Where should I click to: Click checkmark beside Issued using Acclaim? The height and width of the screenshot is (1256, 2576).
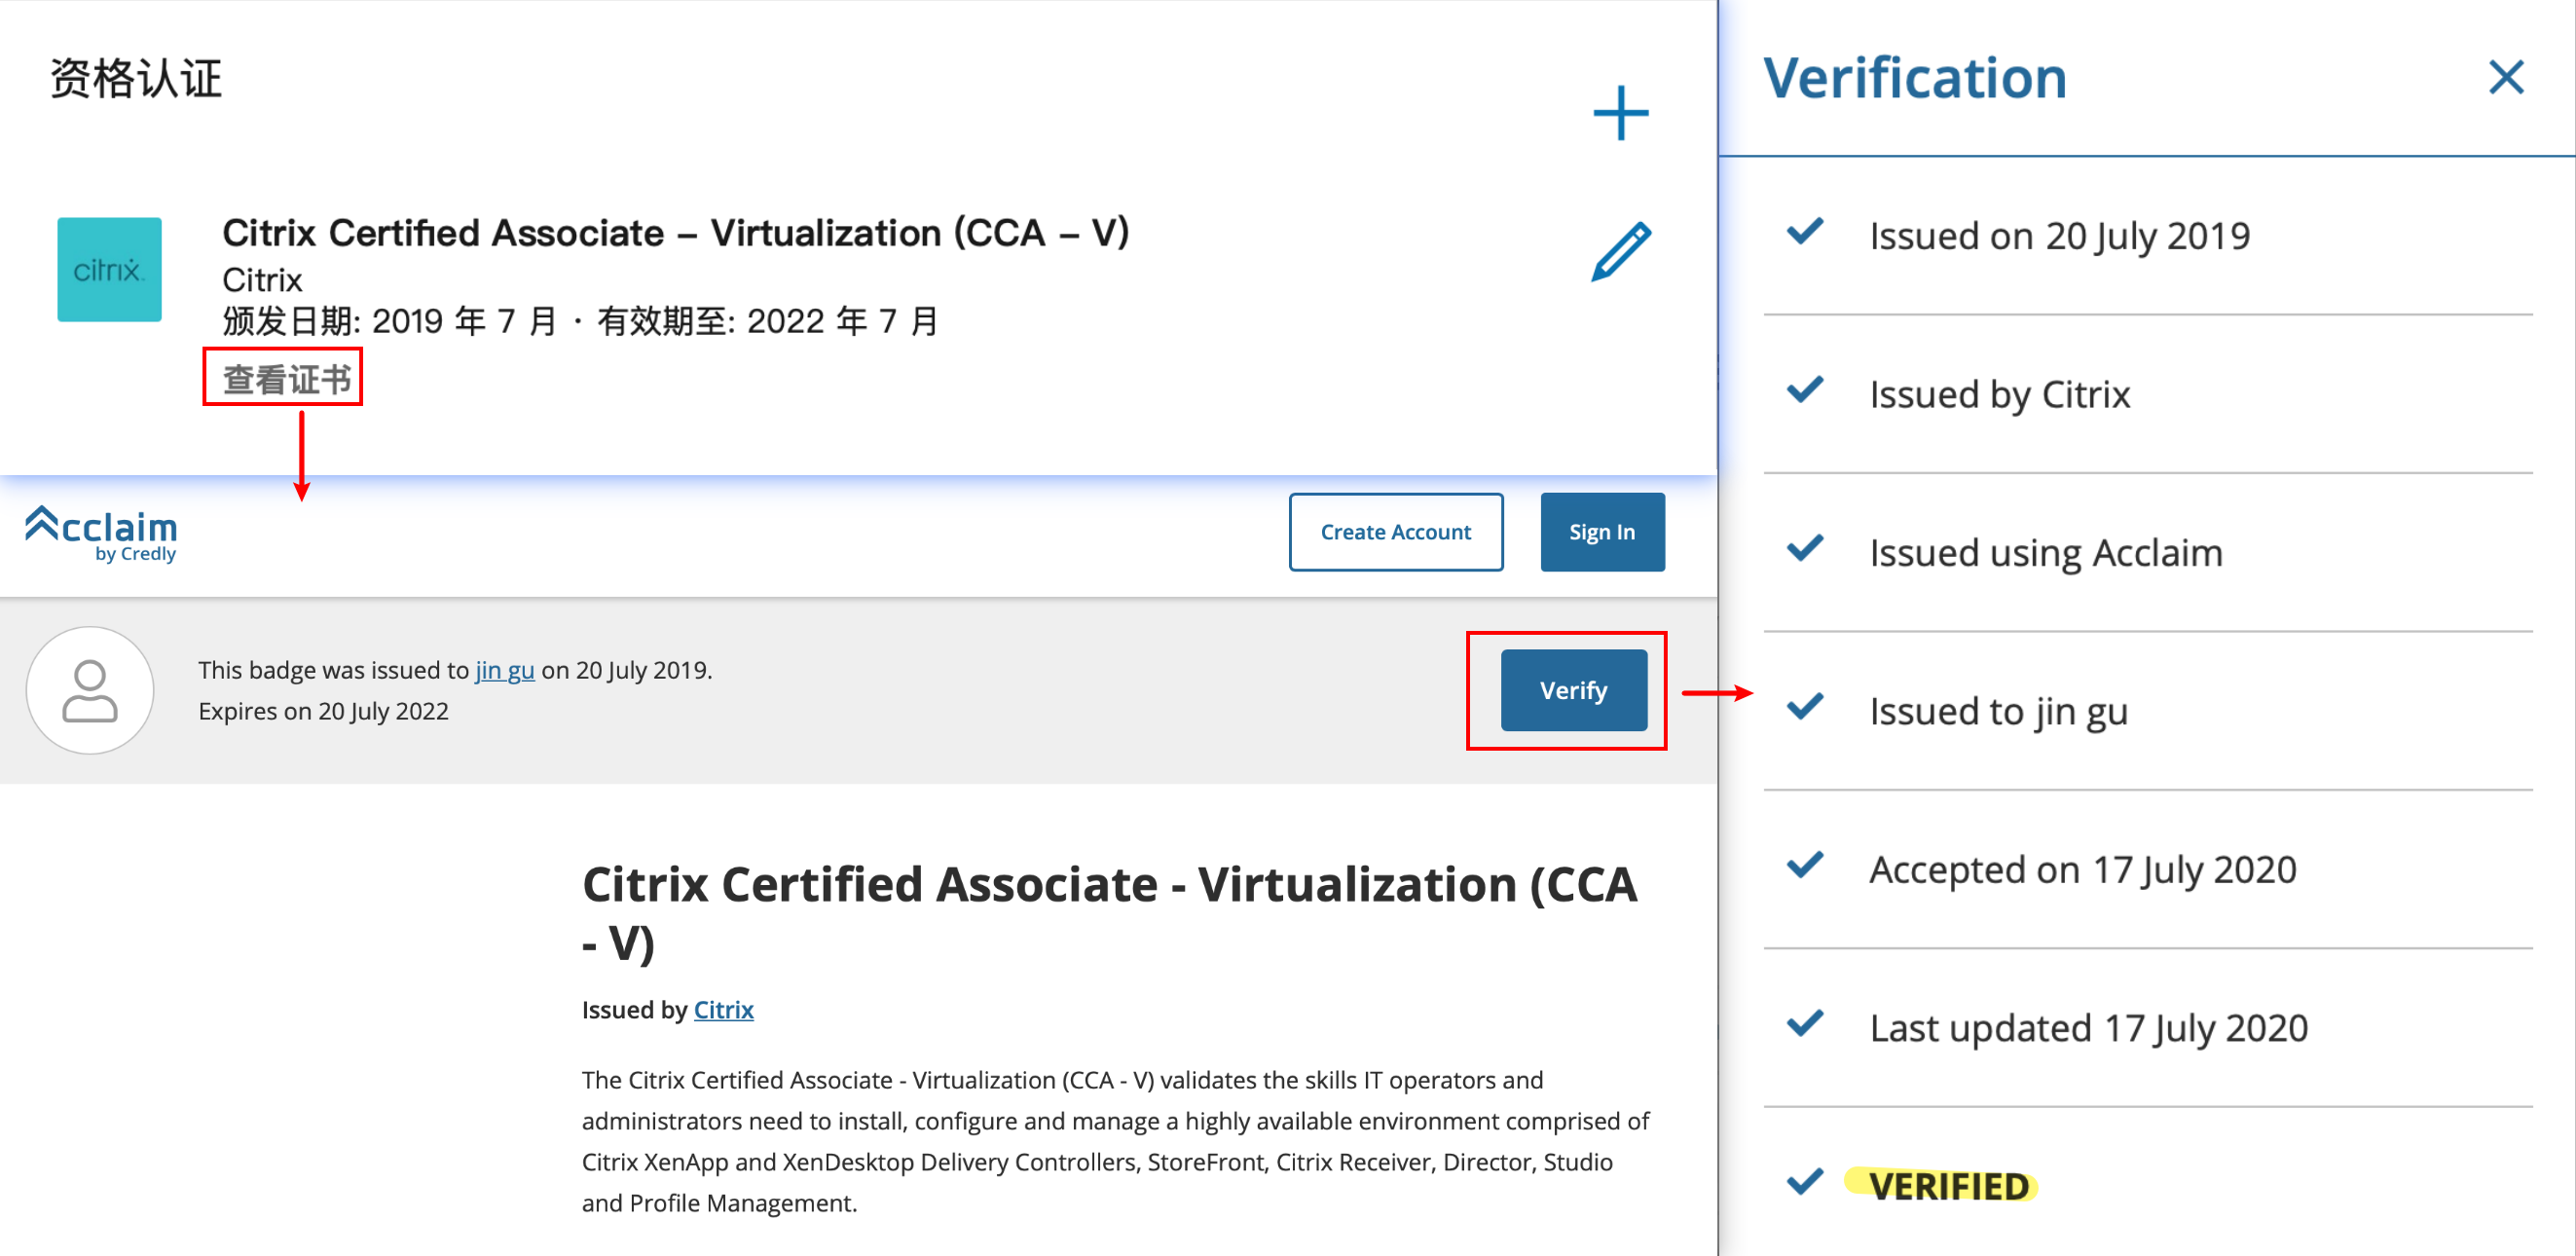pos(1804,549)
